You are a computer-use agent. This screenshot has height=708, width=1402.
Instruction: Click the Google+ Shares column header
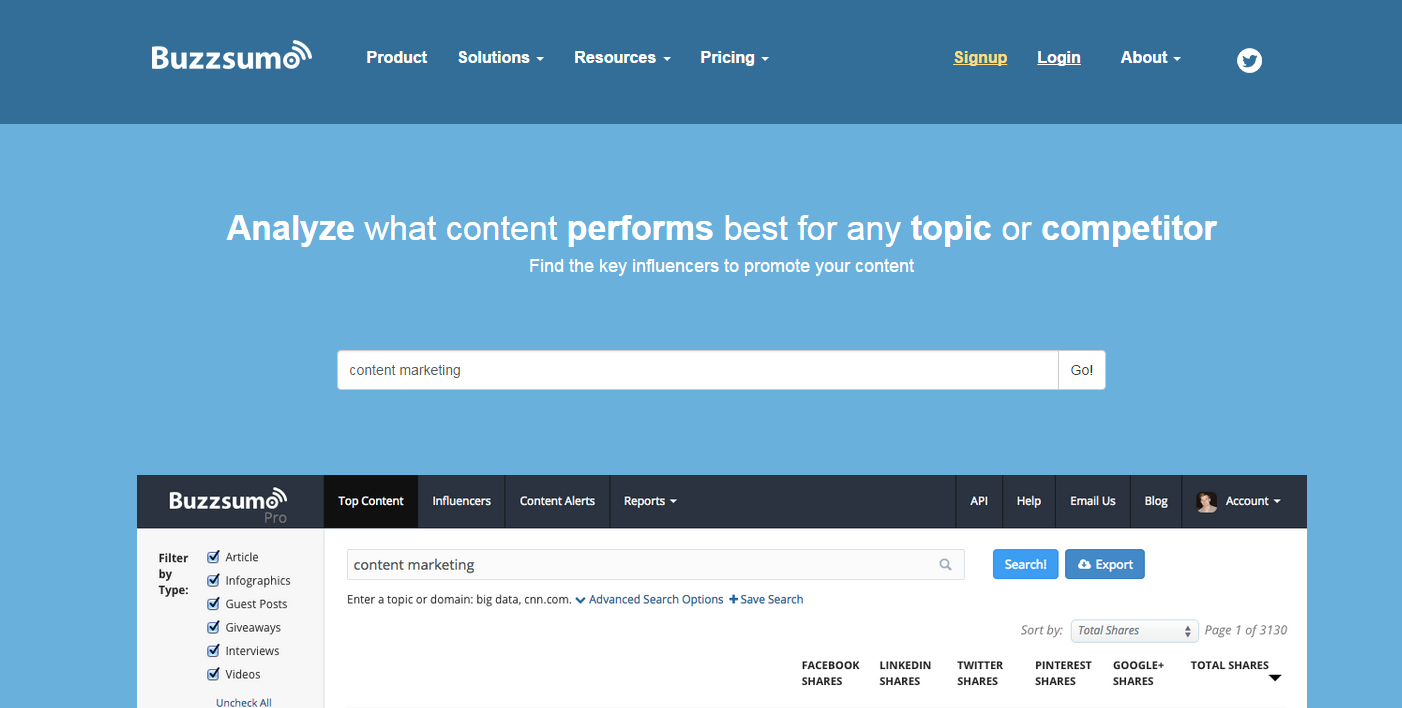tap(1138, 673)
